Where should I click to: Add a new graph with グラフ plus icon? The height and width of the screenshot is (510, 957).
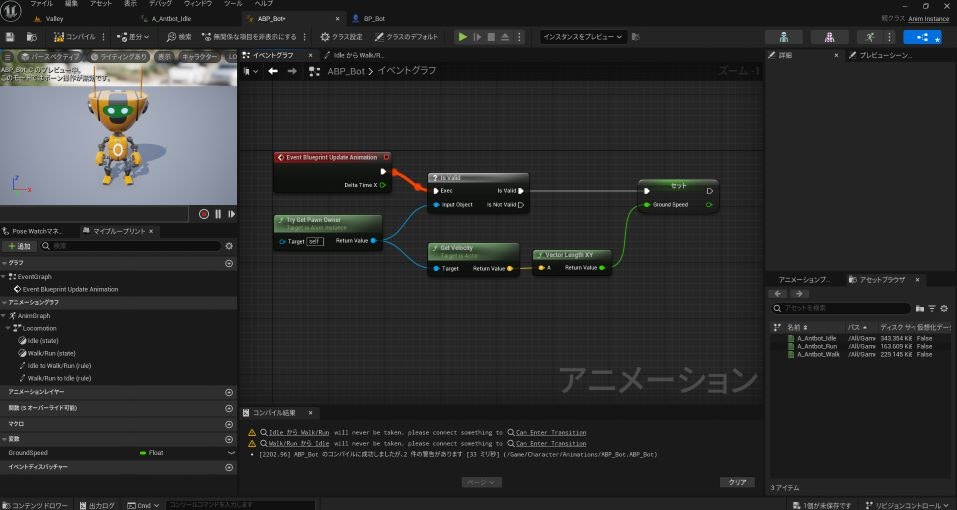(x=229, y=264)
